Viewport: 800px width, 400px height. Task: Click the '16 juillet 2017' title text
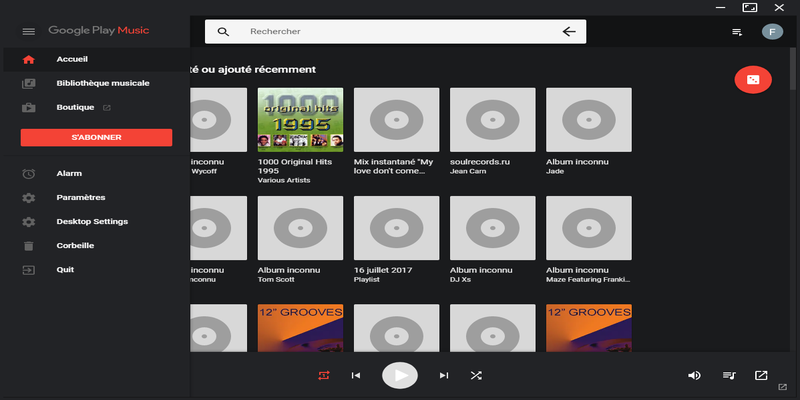coord(383,270)
